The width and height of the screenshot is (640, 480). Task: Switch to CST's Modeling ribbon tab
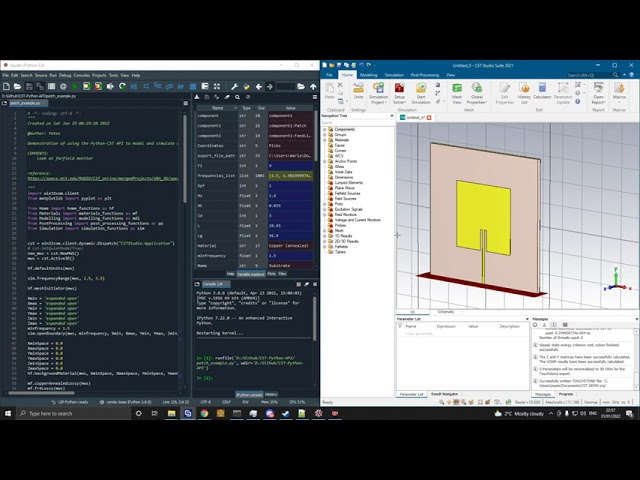[369, 75]
